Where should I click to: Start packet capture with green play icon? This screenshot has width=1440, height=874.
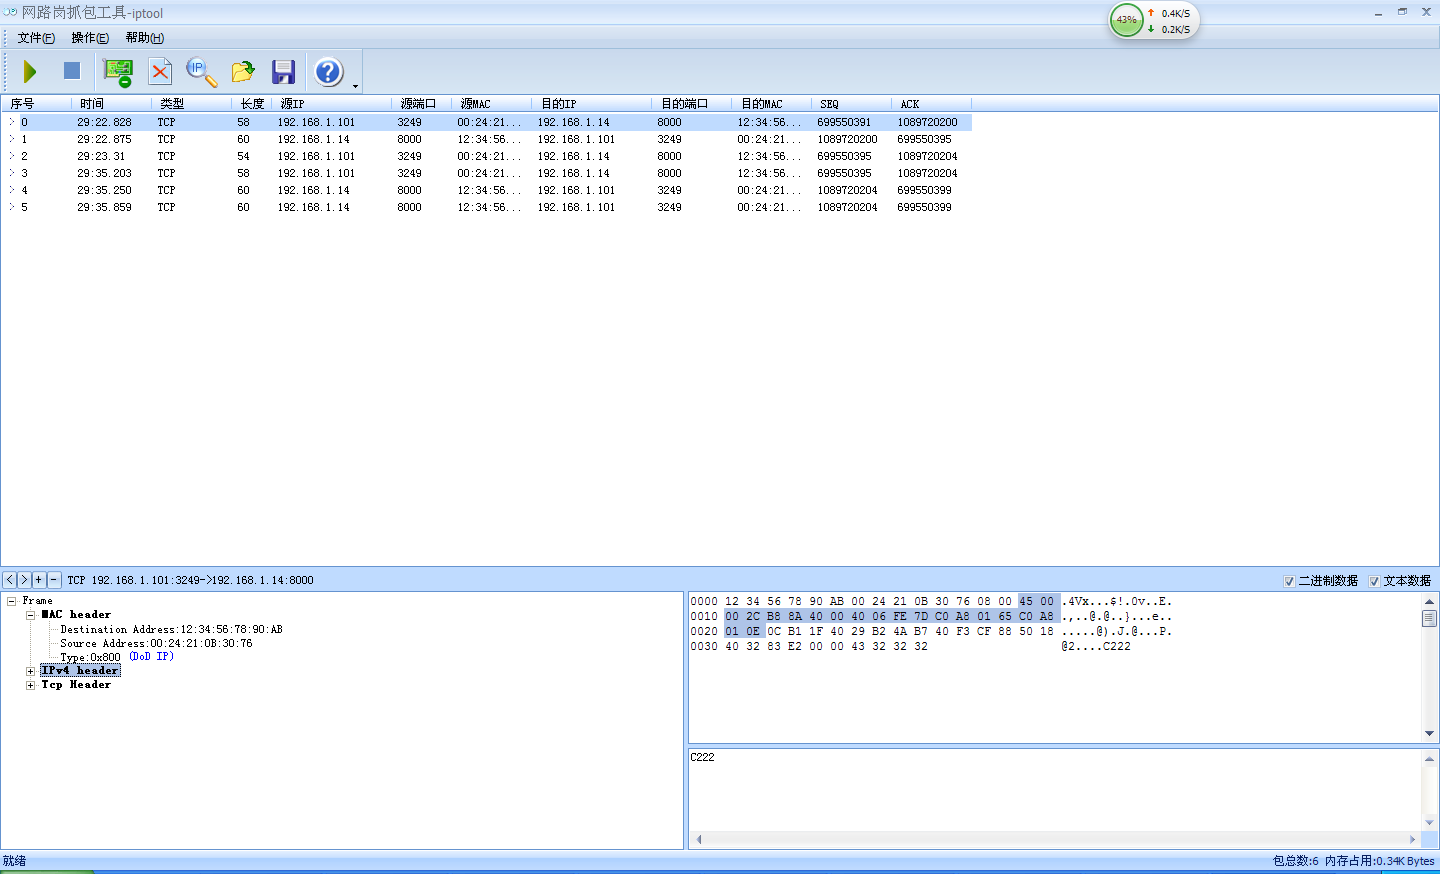point(30,72)
